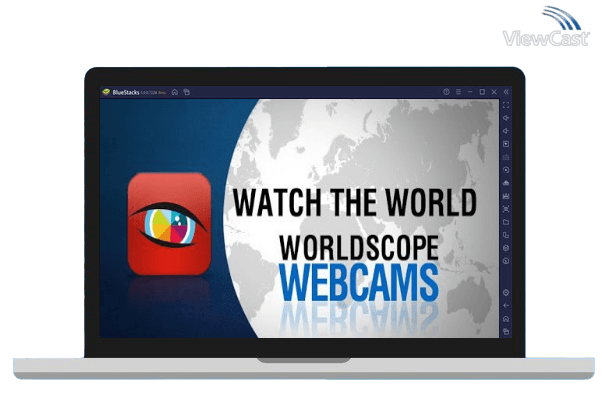Click the hexagon icon in the sidebar

pos(506,248)
